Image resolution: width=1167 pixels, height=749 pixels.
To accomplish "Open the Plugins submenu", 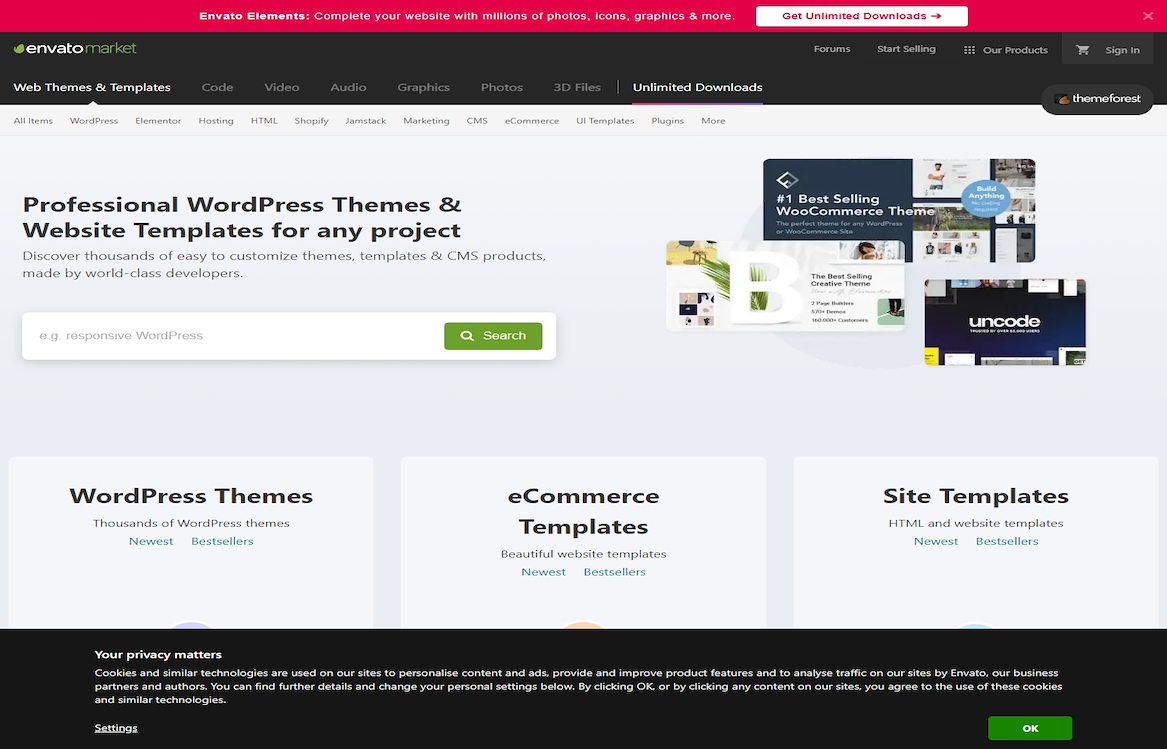I will point(667,121).
